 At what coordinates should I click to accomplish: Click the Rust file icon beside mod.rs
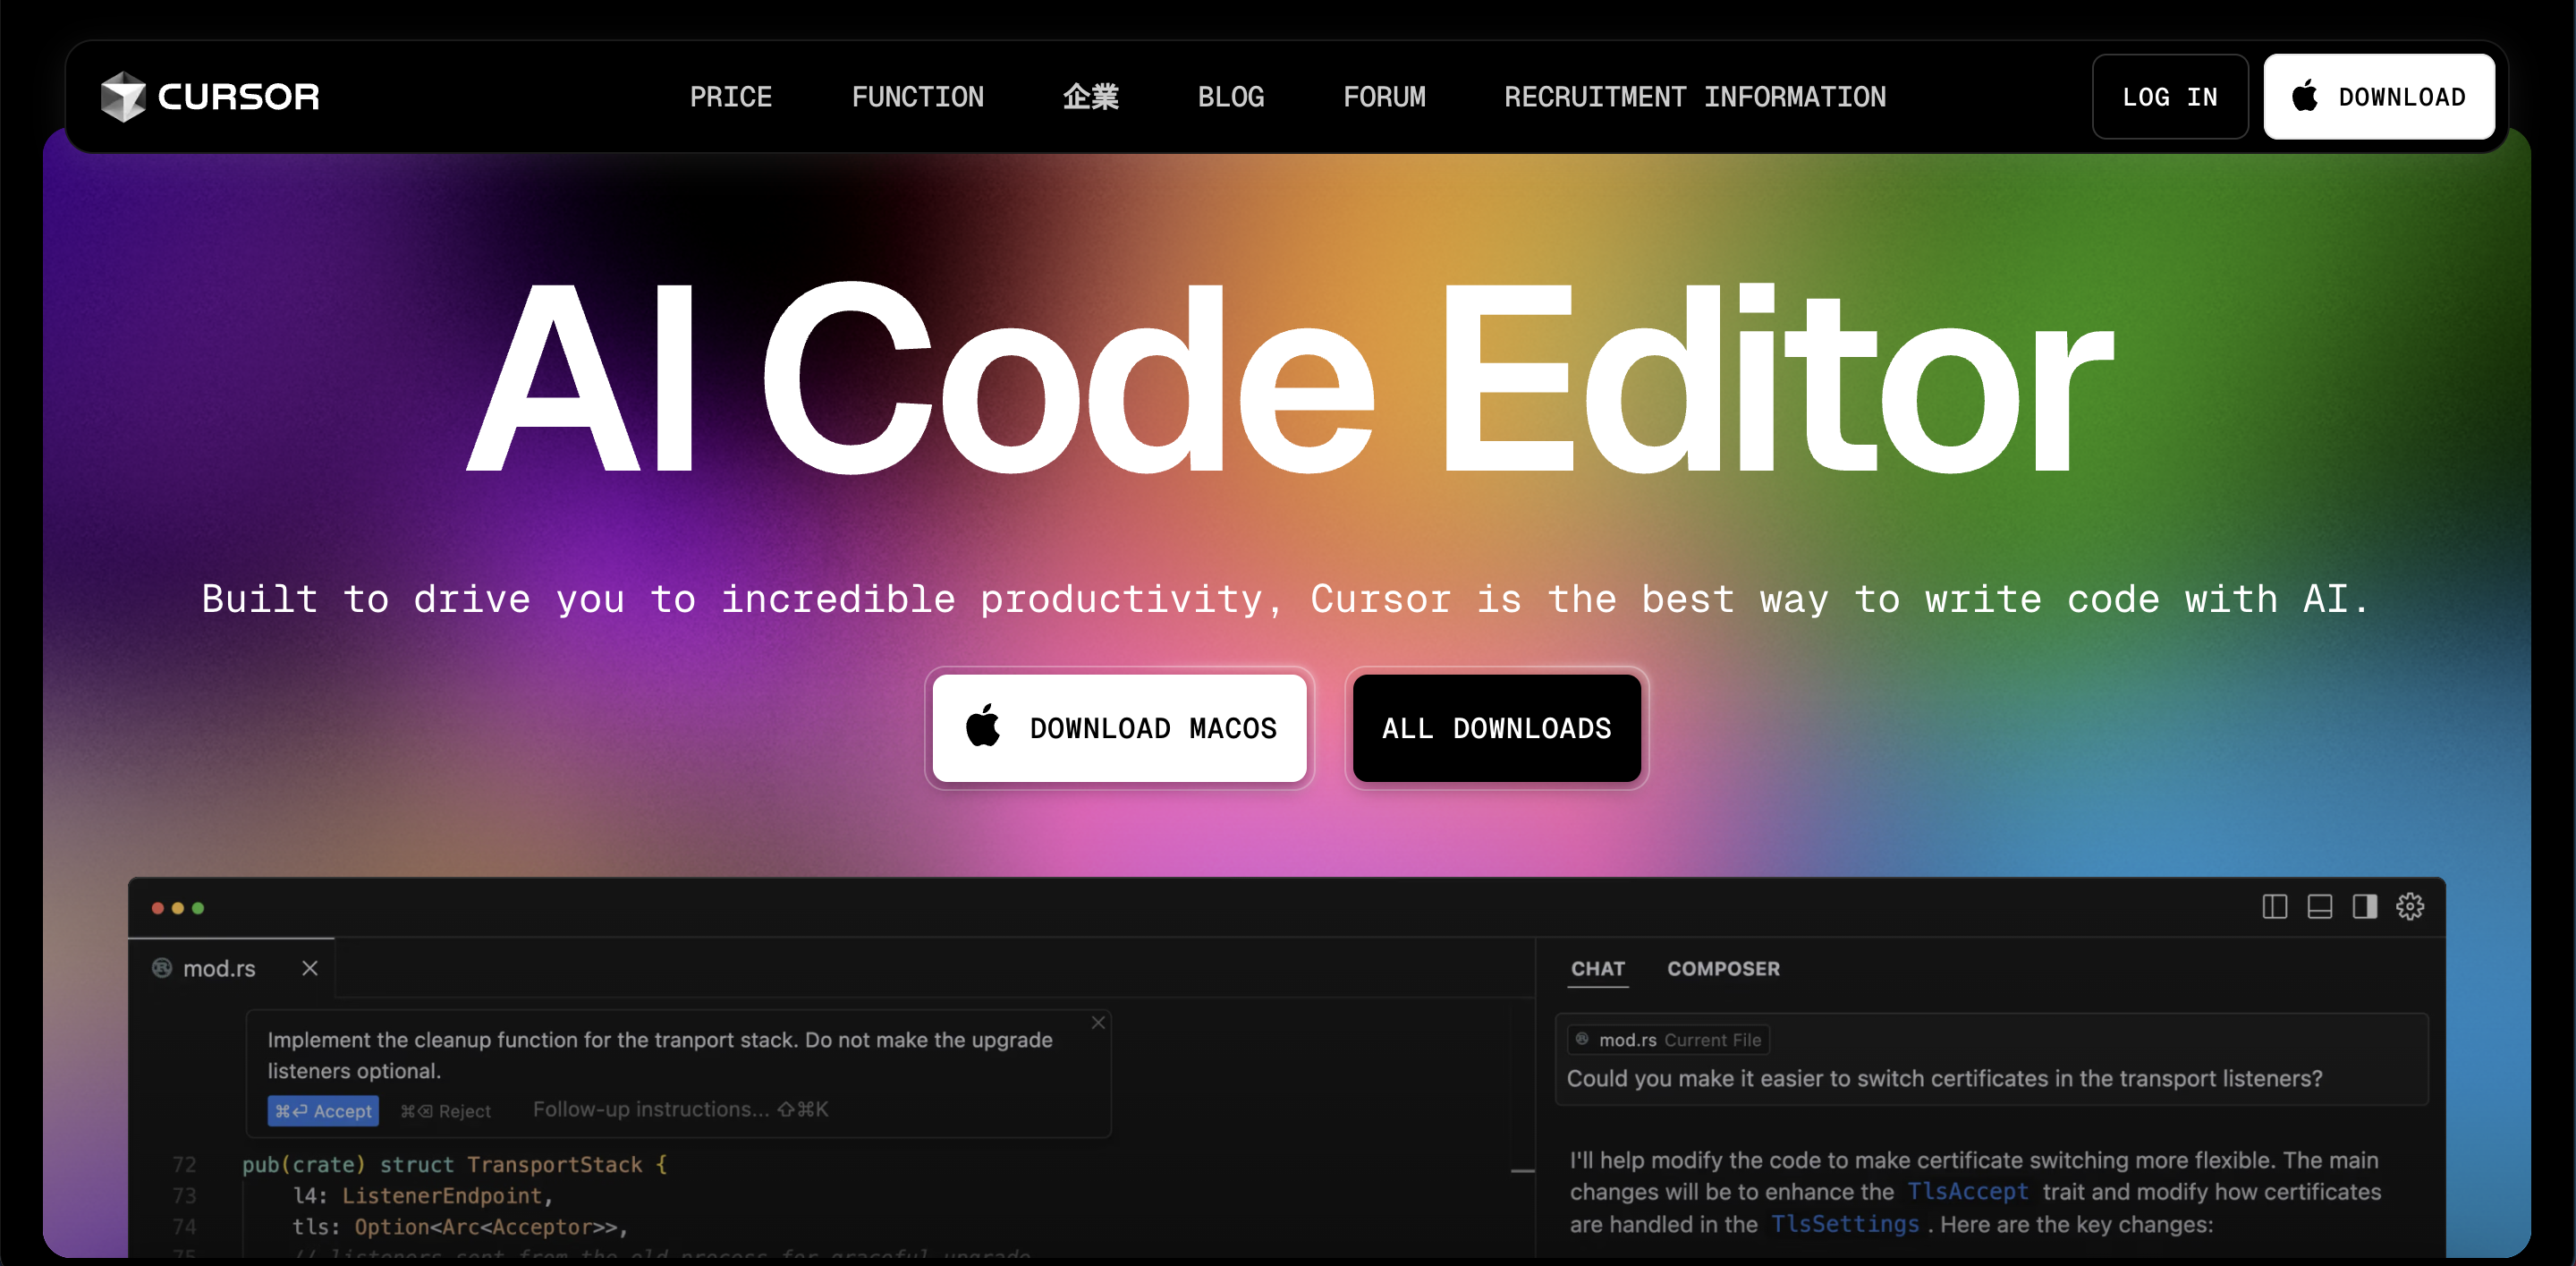(162, 968)
